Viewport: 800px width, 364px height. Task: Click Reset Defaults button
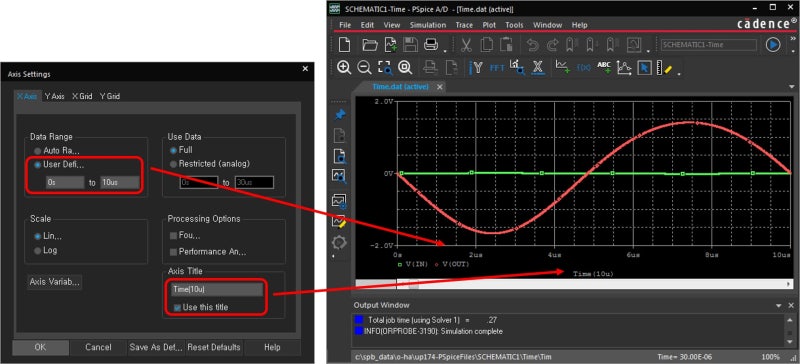214,347
